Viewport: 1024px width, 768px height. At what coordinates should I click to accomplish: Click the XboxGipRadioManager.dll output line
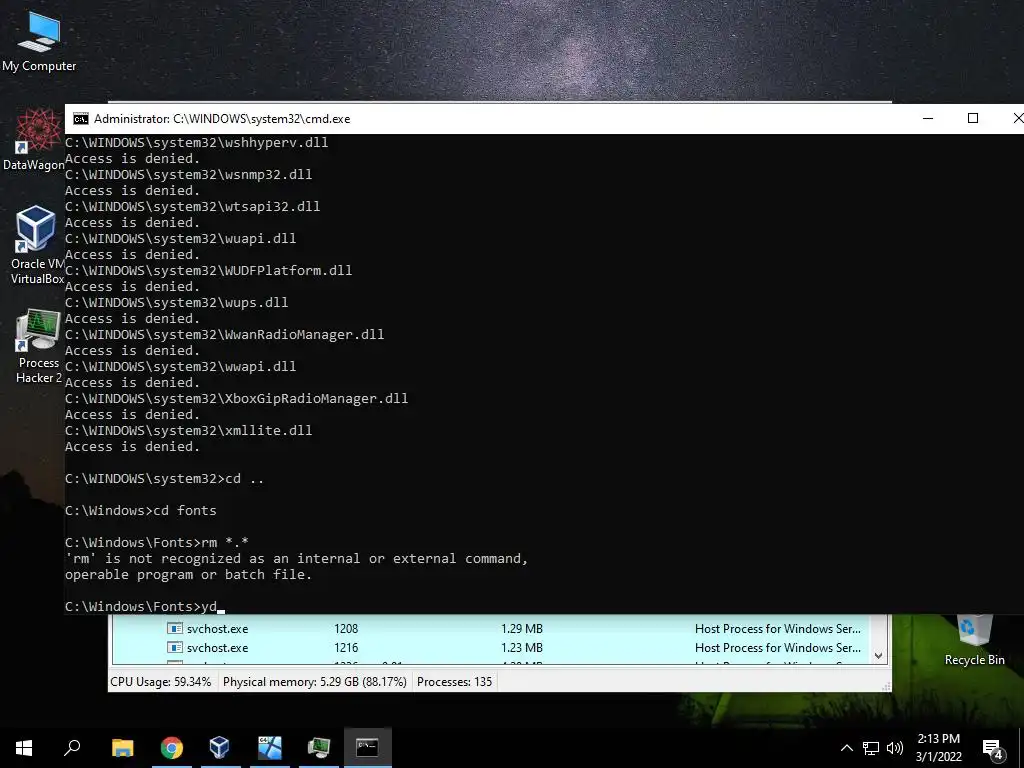pos(236,398)
